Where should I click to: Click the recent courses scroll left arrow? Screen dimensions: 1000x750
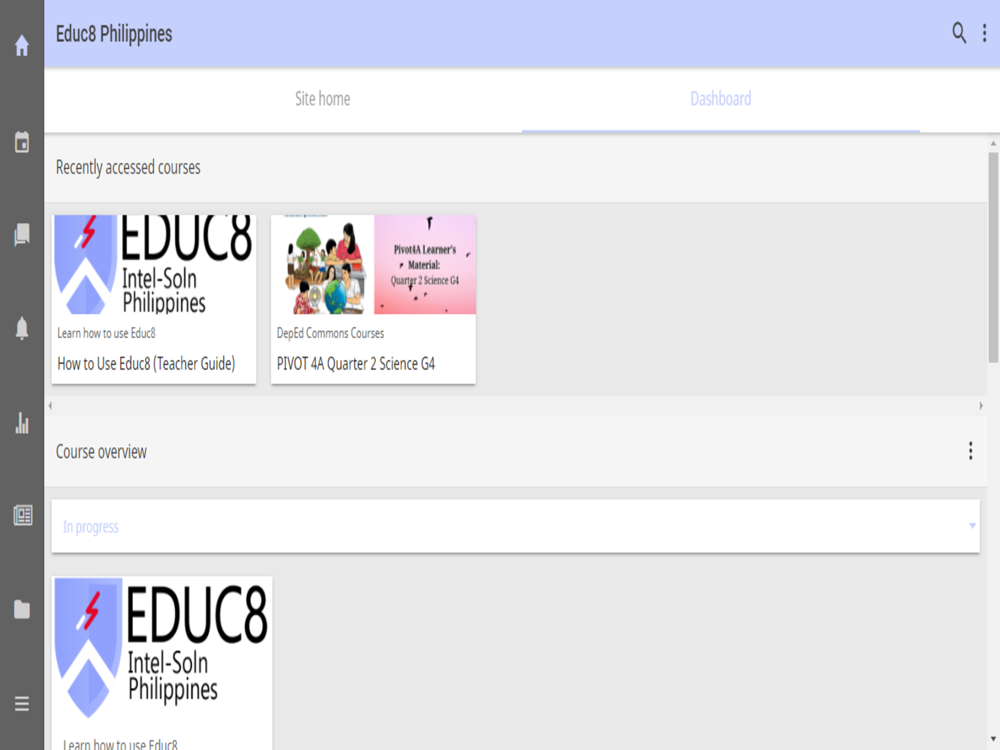tap(50, 406)
